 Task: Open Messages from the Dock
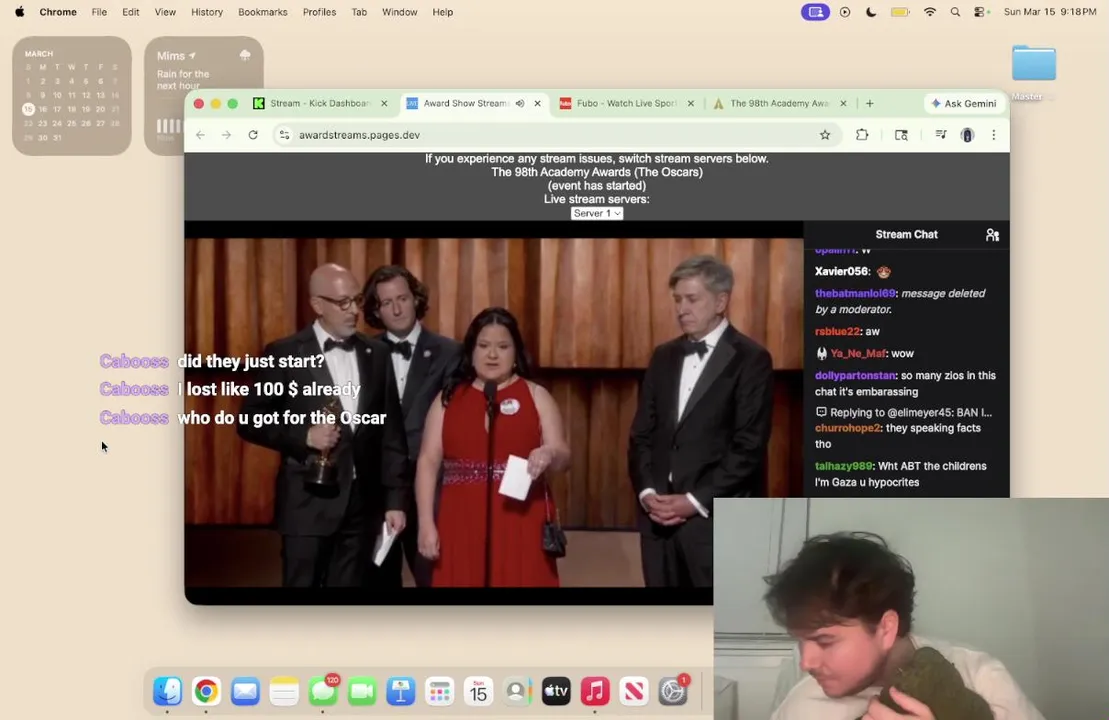(323, 691)
